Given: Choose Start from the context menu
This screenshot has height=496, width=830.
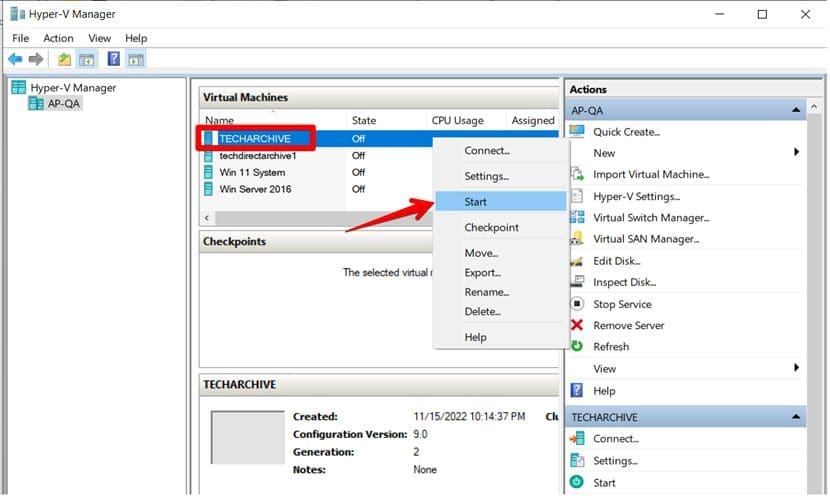Looking at the screenshot, I should 476,202.
